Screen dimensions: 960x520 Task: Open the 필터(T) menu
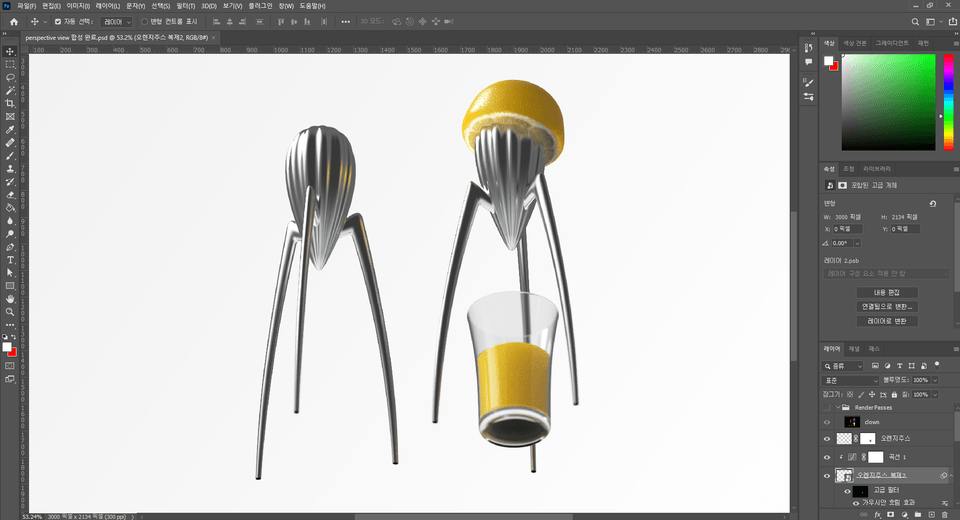pos(184,6)
